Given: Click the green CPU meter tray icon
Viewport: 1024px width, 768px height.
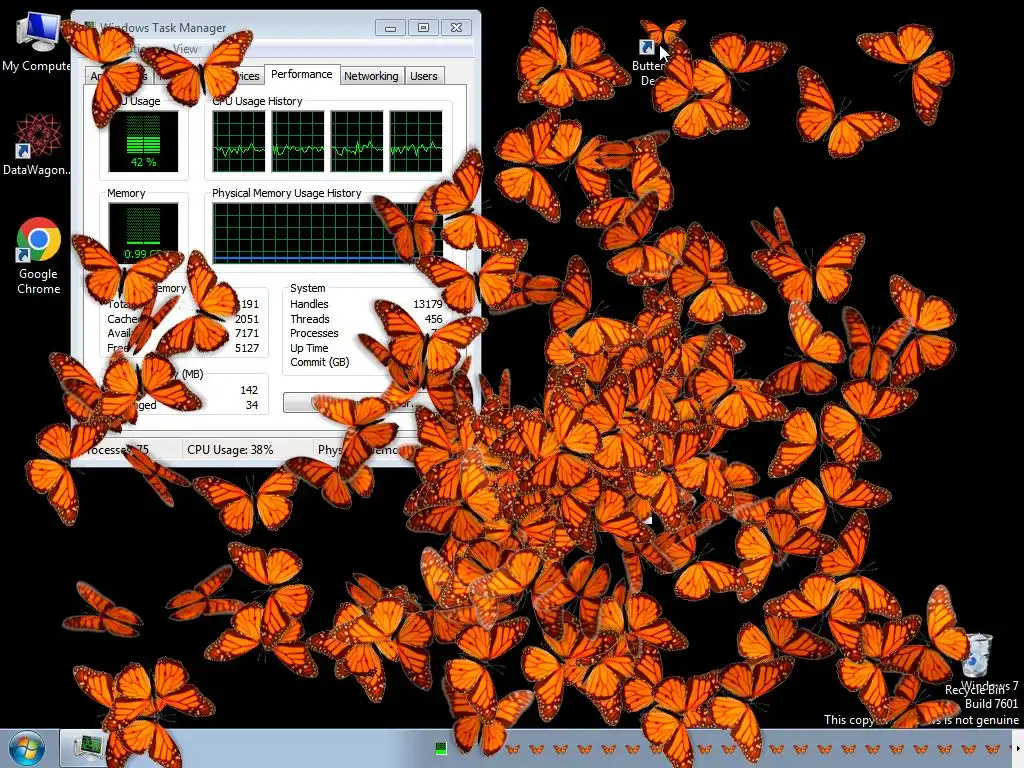Looking at the screenshot, I should pos(441,748).
